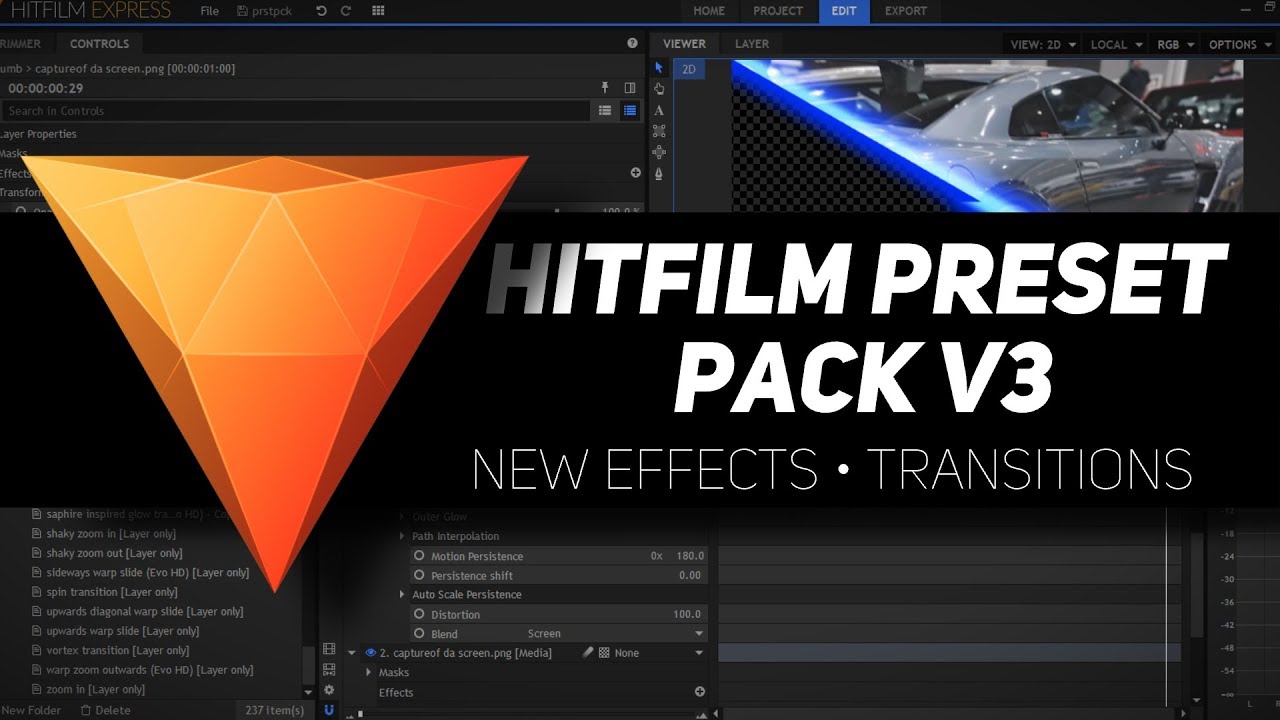Toggle keyframing for Blend
The width and height of the screenshot is (1280, 720).
420,634
